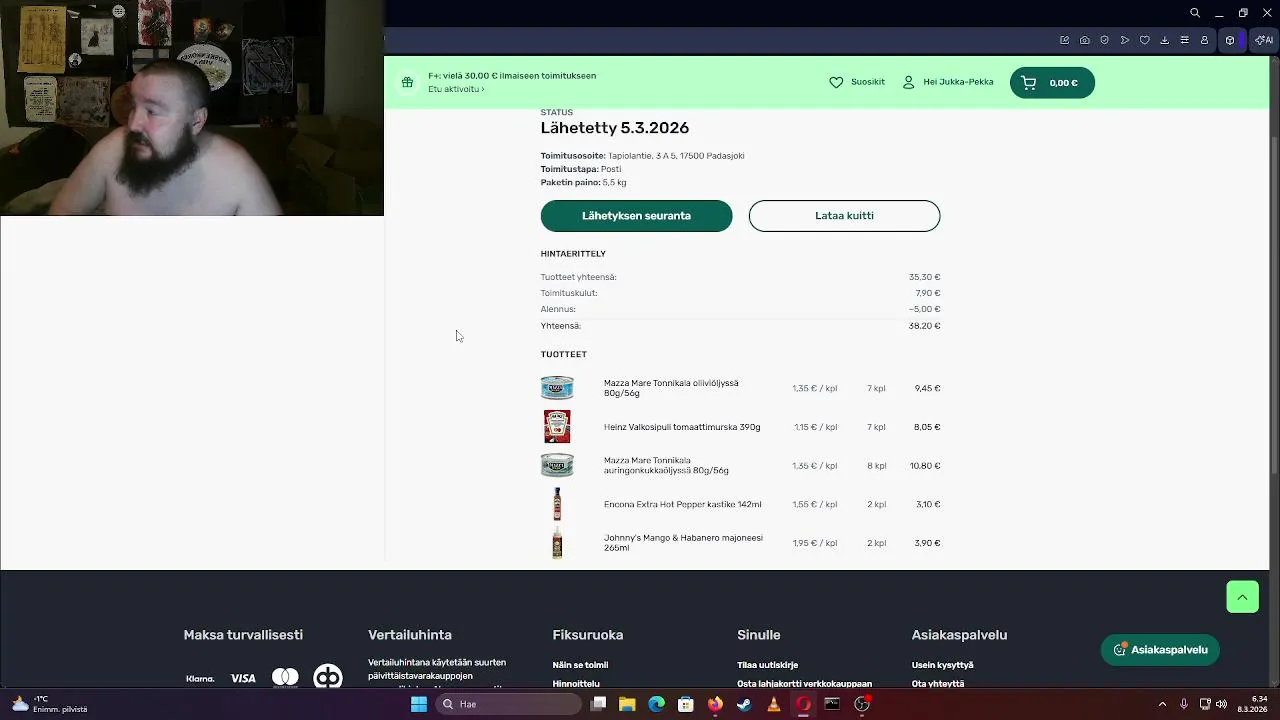Click the Lähetetty 5.3.2026 status heading
The image size is (1280, 720).
coord(615,128)
